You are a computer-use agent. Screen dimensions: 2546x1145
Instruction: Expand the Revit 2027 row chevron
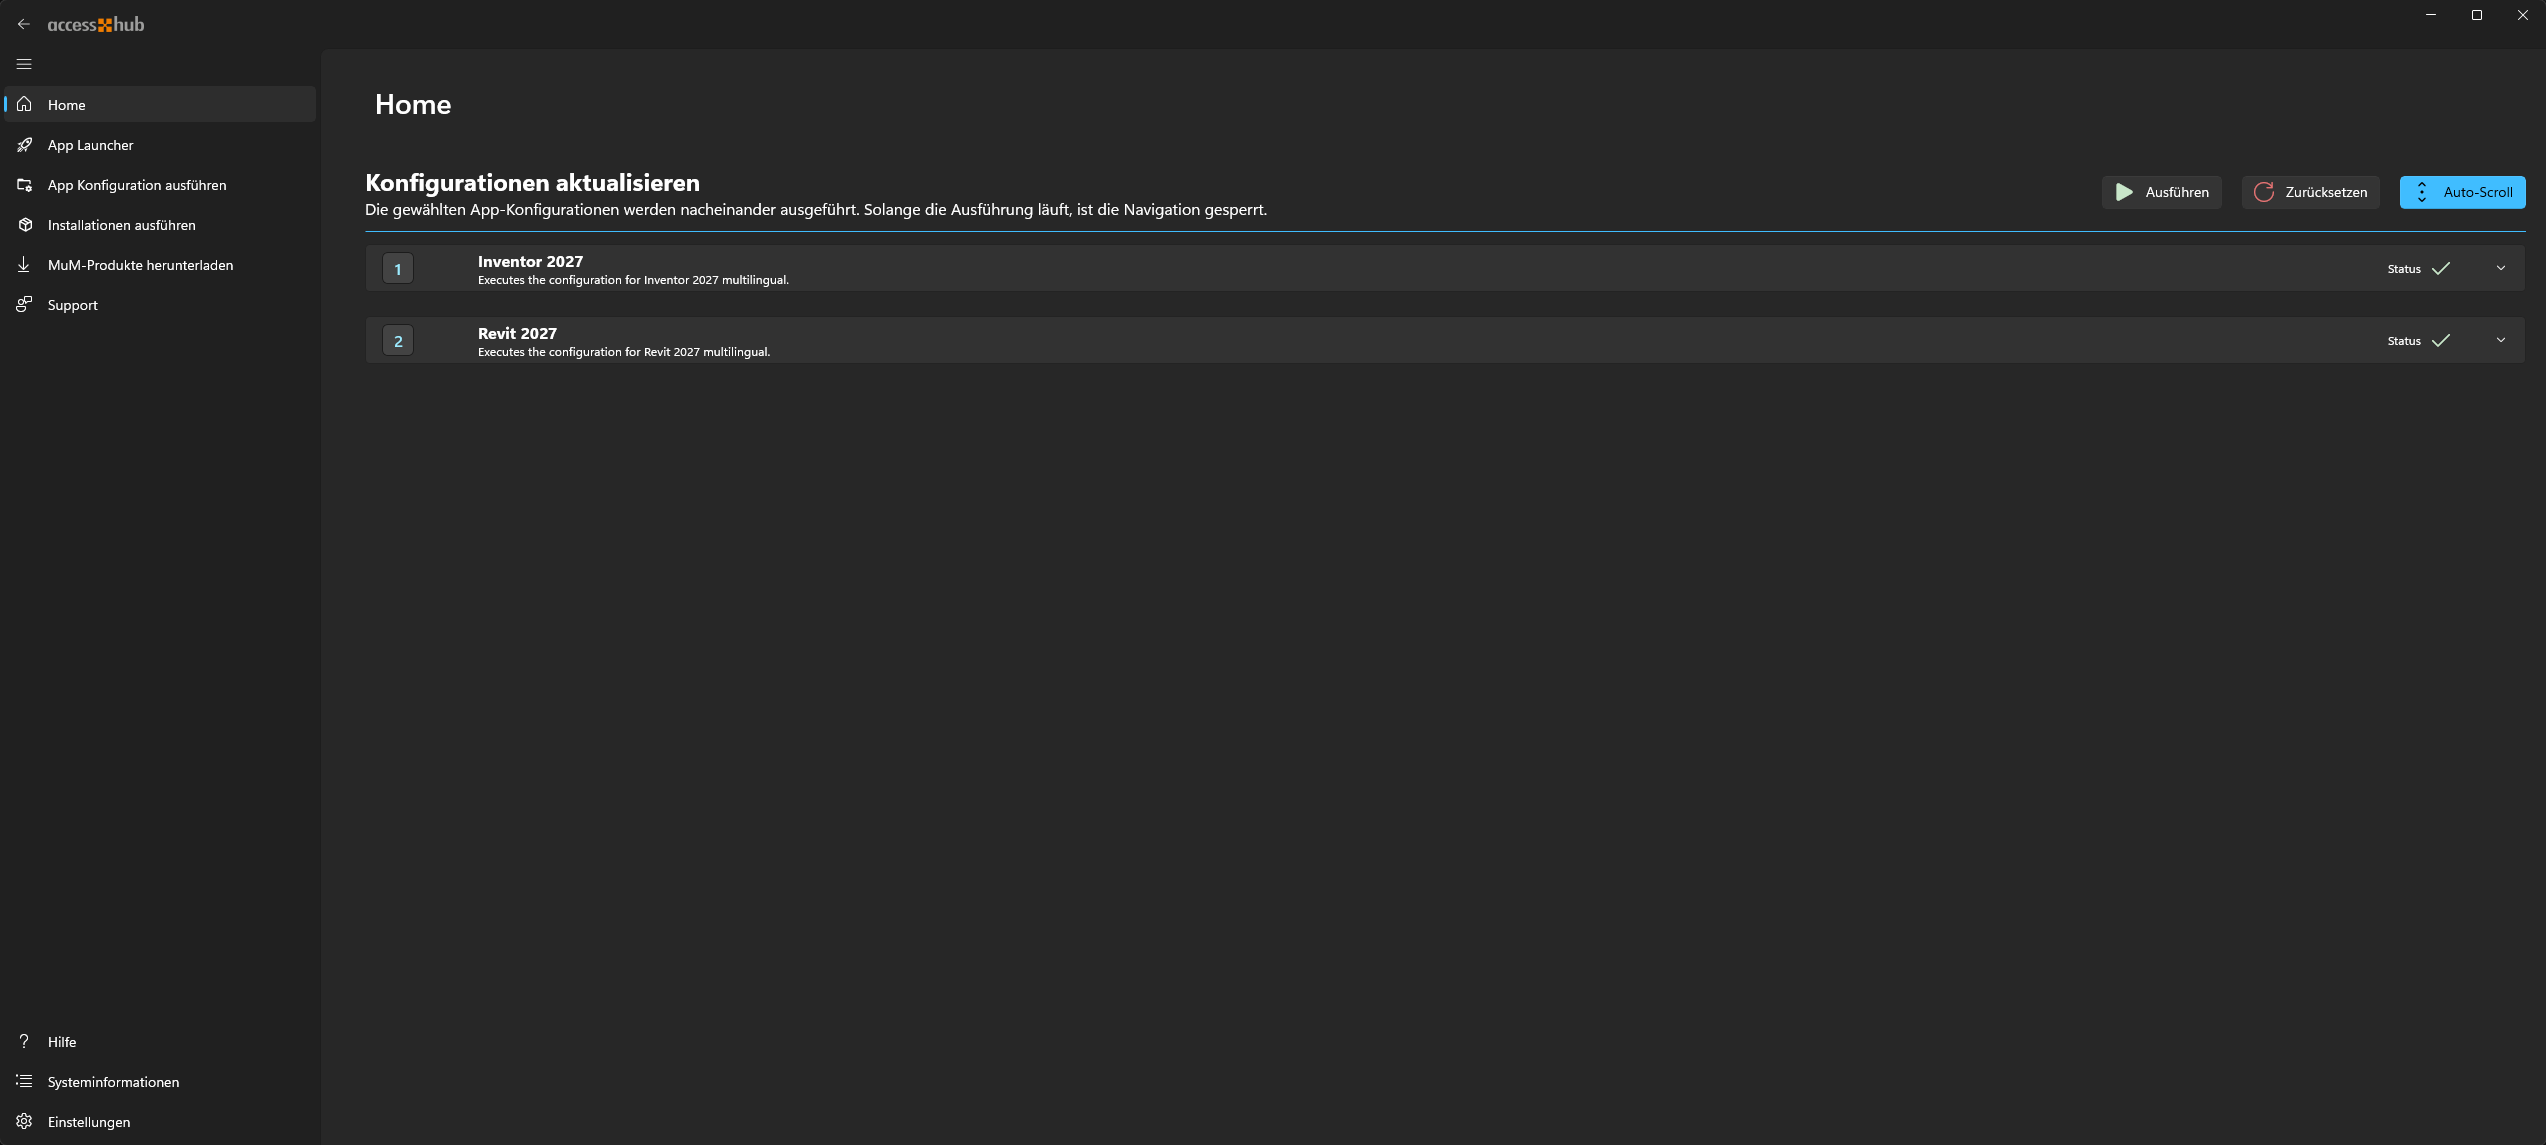tap(2501, 340)
